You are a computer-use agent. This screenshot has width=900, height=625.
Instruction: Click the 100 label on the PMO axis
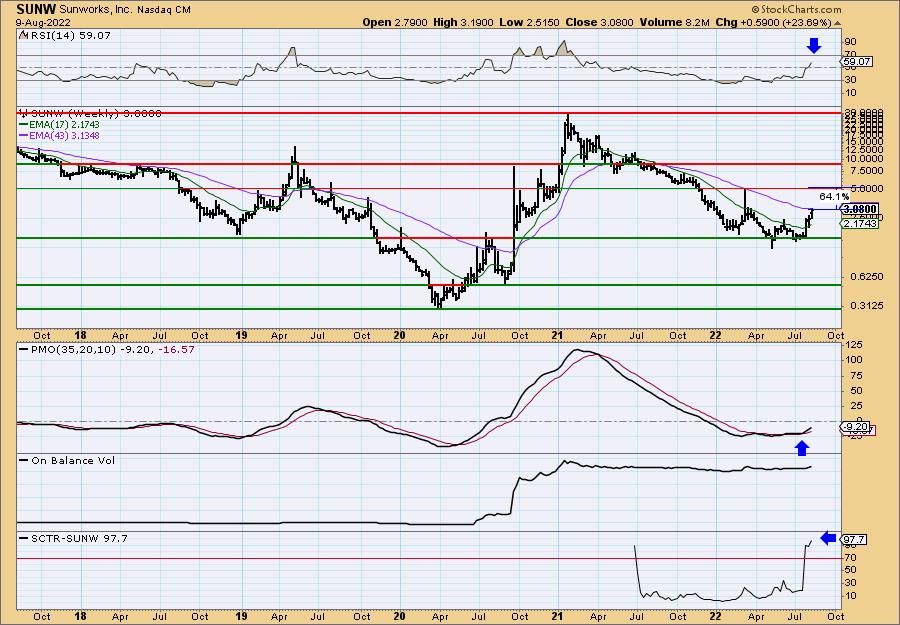pos(853,360)
